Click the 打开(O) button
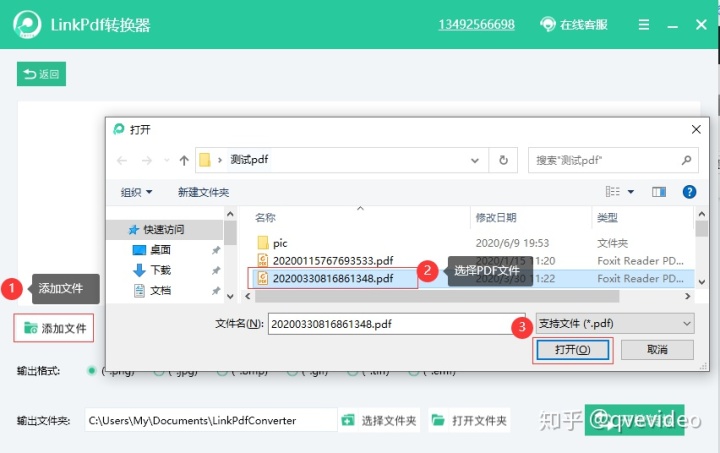Screen dimensions: 720x453 [x=572, y=350]
